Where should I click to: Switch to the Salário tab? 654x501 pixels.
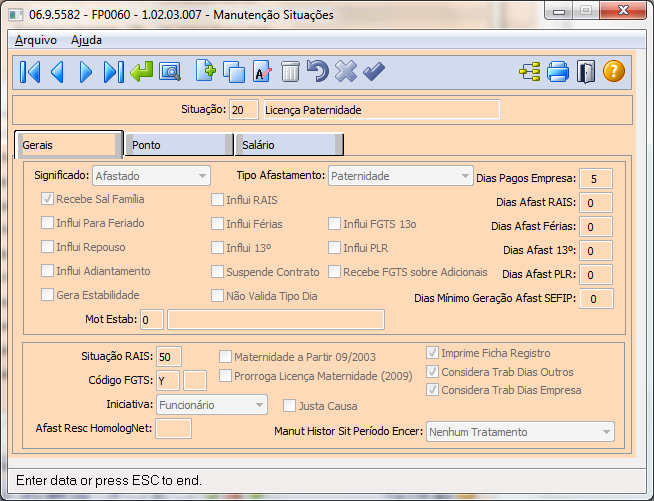[289, 145]
